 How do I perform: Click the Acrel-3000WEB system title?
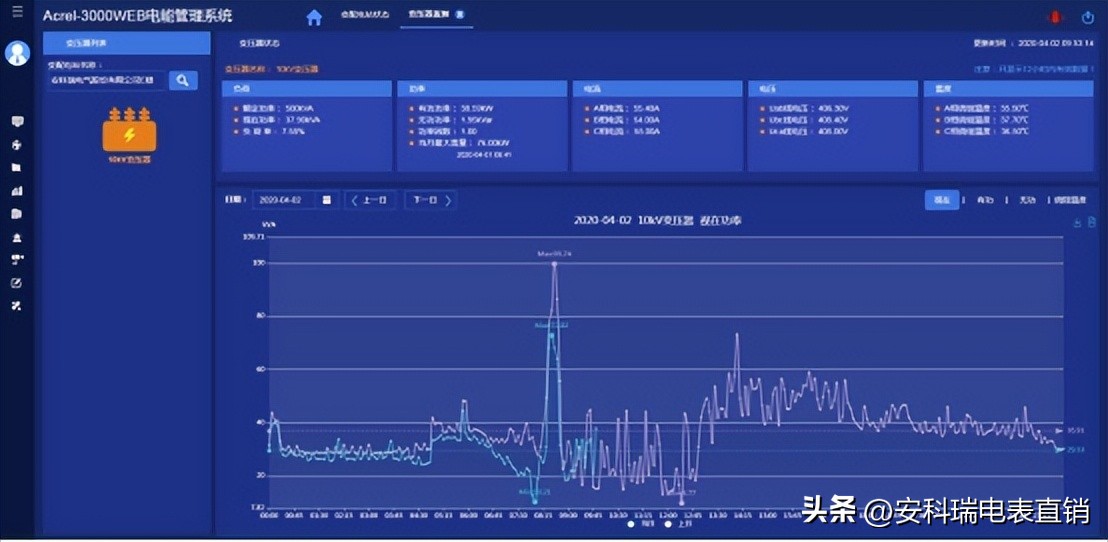click(138, 16)
